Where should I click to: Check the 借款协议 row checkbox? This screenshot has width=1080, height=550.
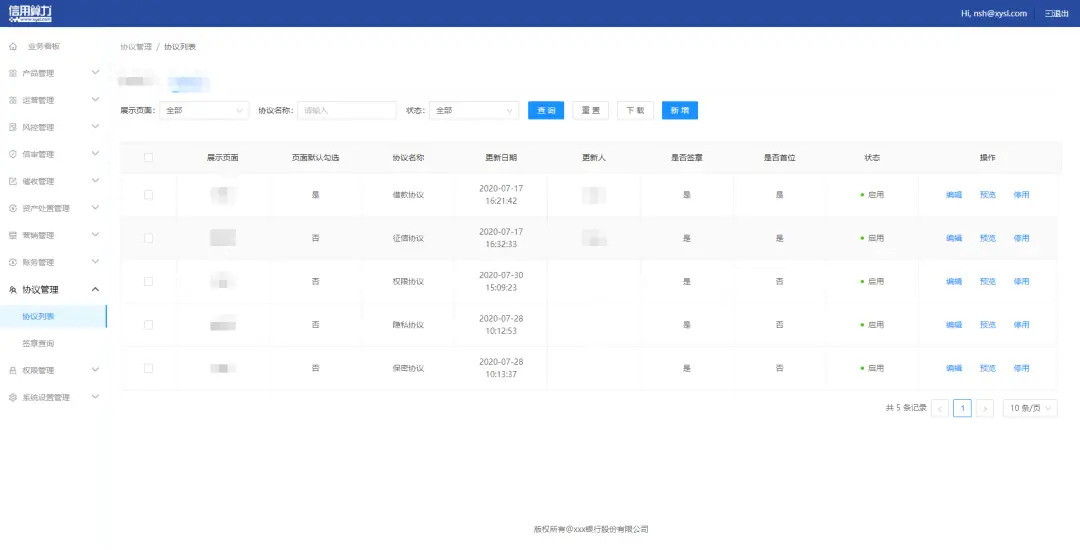coord(149,195)
